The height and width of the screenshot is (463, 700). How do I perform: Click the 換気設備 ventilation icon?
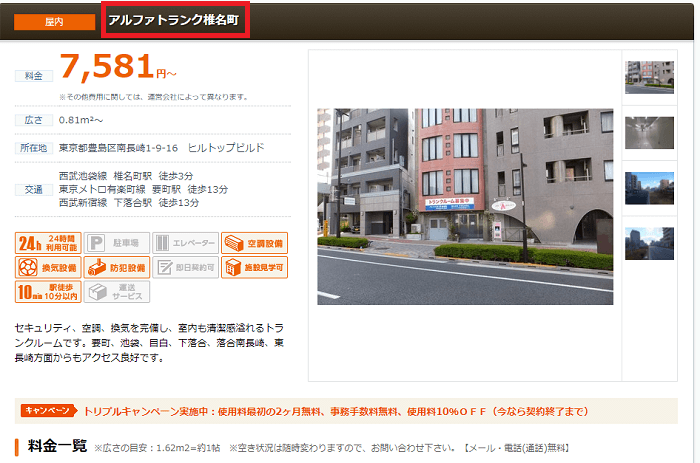[x=48, y=267]
